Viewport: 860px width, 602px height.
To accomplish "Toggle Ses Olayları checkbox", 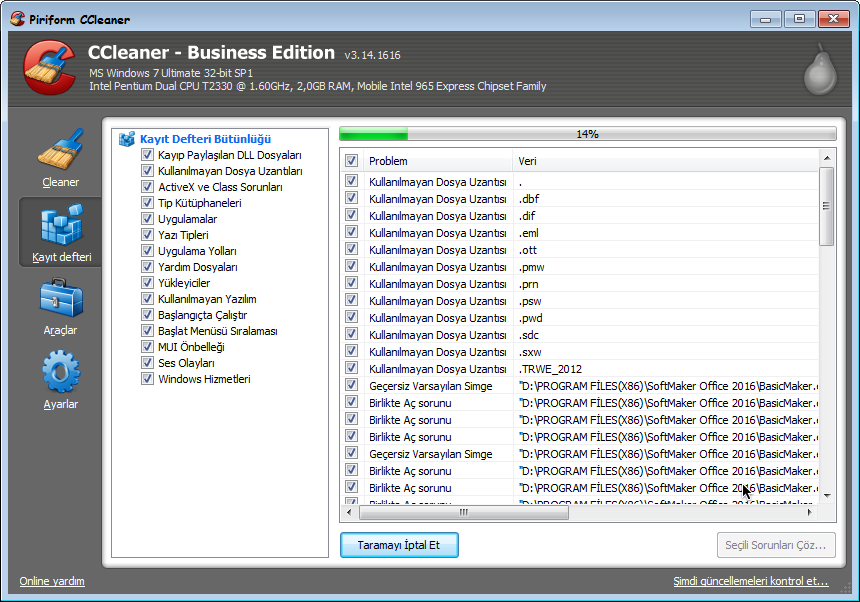I will (147, 362).
